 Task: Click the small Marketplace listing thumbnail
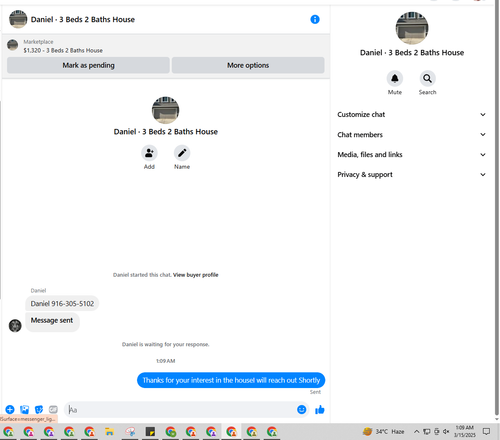(13, 45)
